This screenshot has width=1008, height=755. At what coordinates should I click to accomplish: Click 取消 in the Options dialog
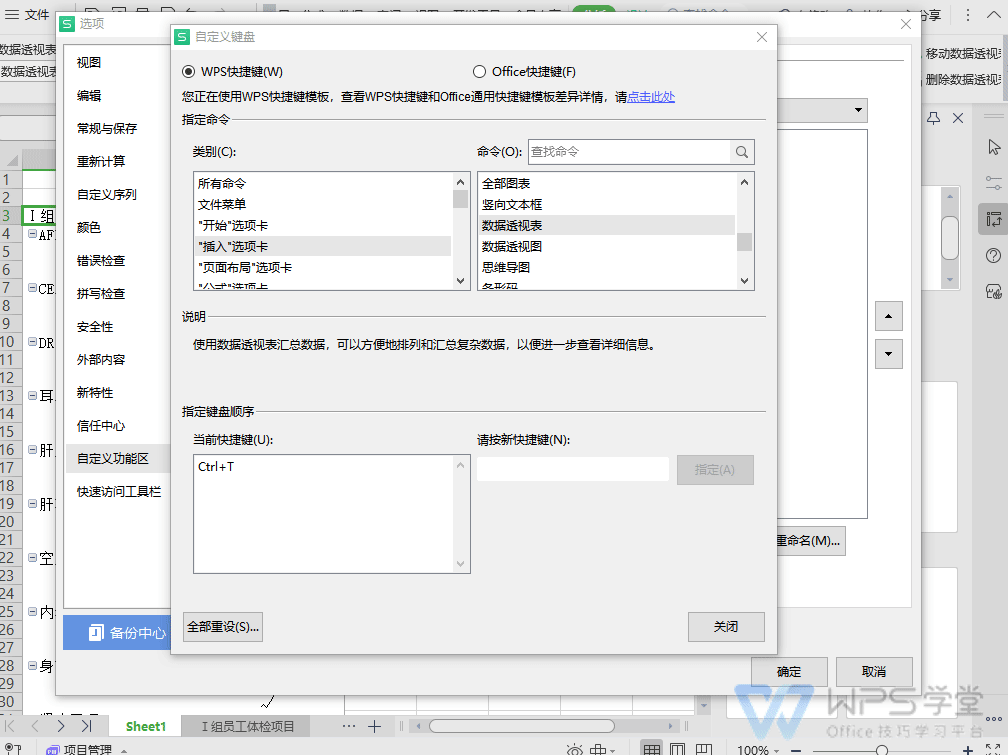(x=874, y=672)
